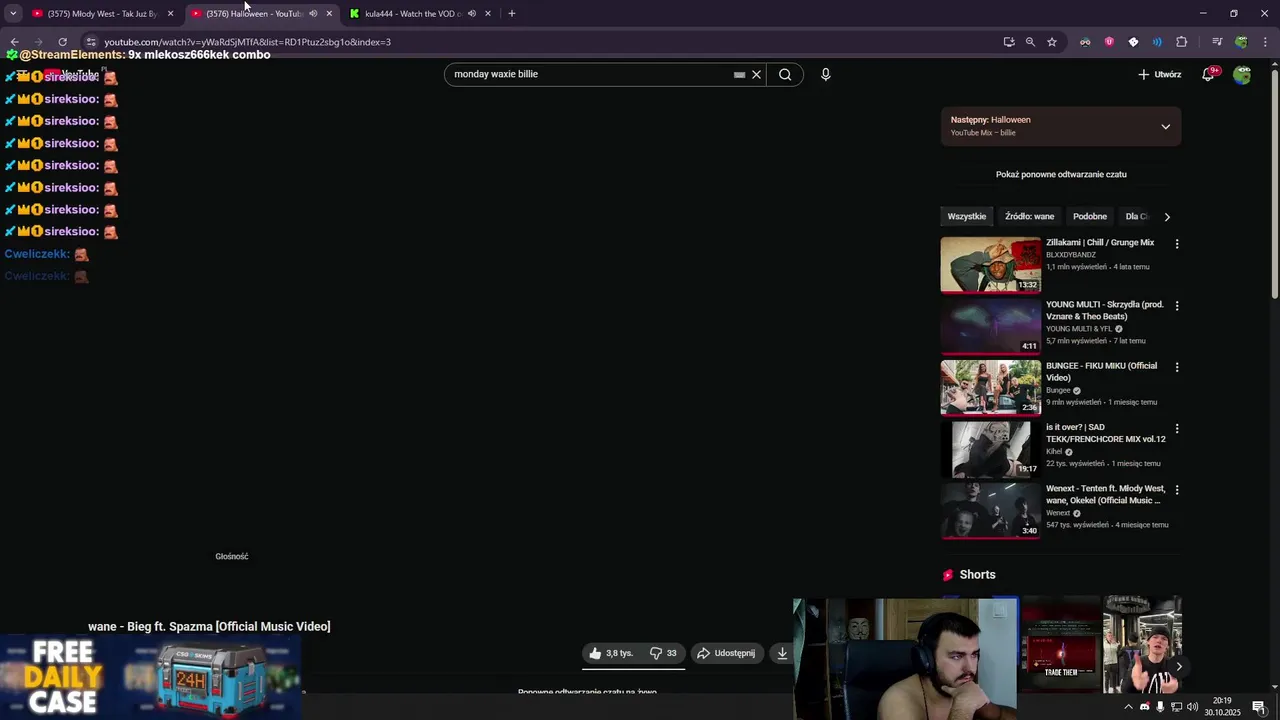Toggle the taskbar microphone icon

[1160, 707]
